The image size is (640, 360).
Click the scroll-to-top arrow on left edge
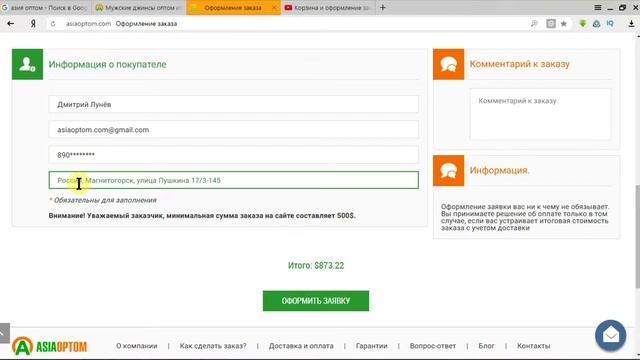click(4, 333)
